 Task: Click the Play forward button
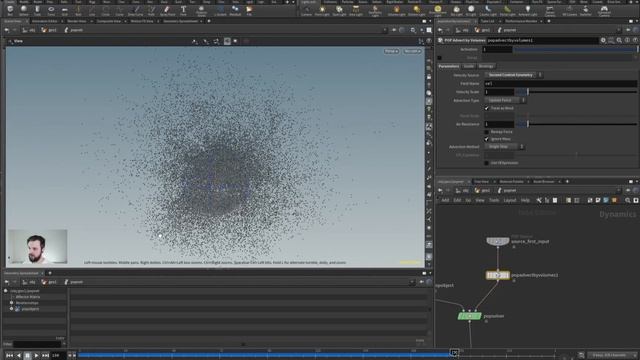tap(36, 356)
